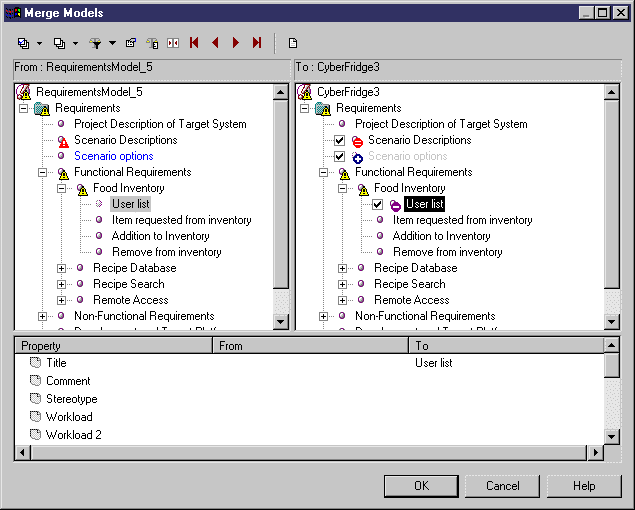Click the Cancel button
The height and width of the screenshot is (510, 635).
[x=503, y=486]
